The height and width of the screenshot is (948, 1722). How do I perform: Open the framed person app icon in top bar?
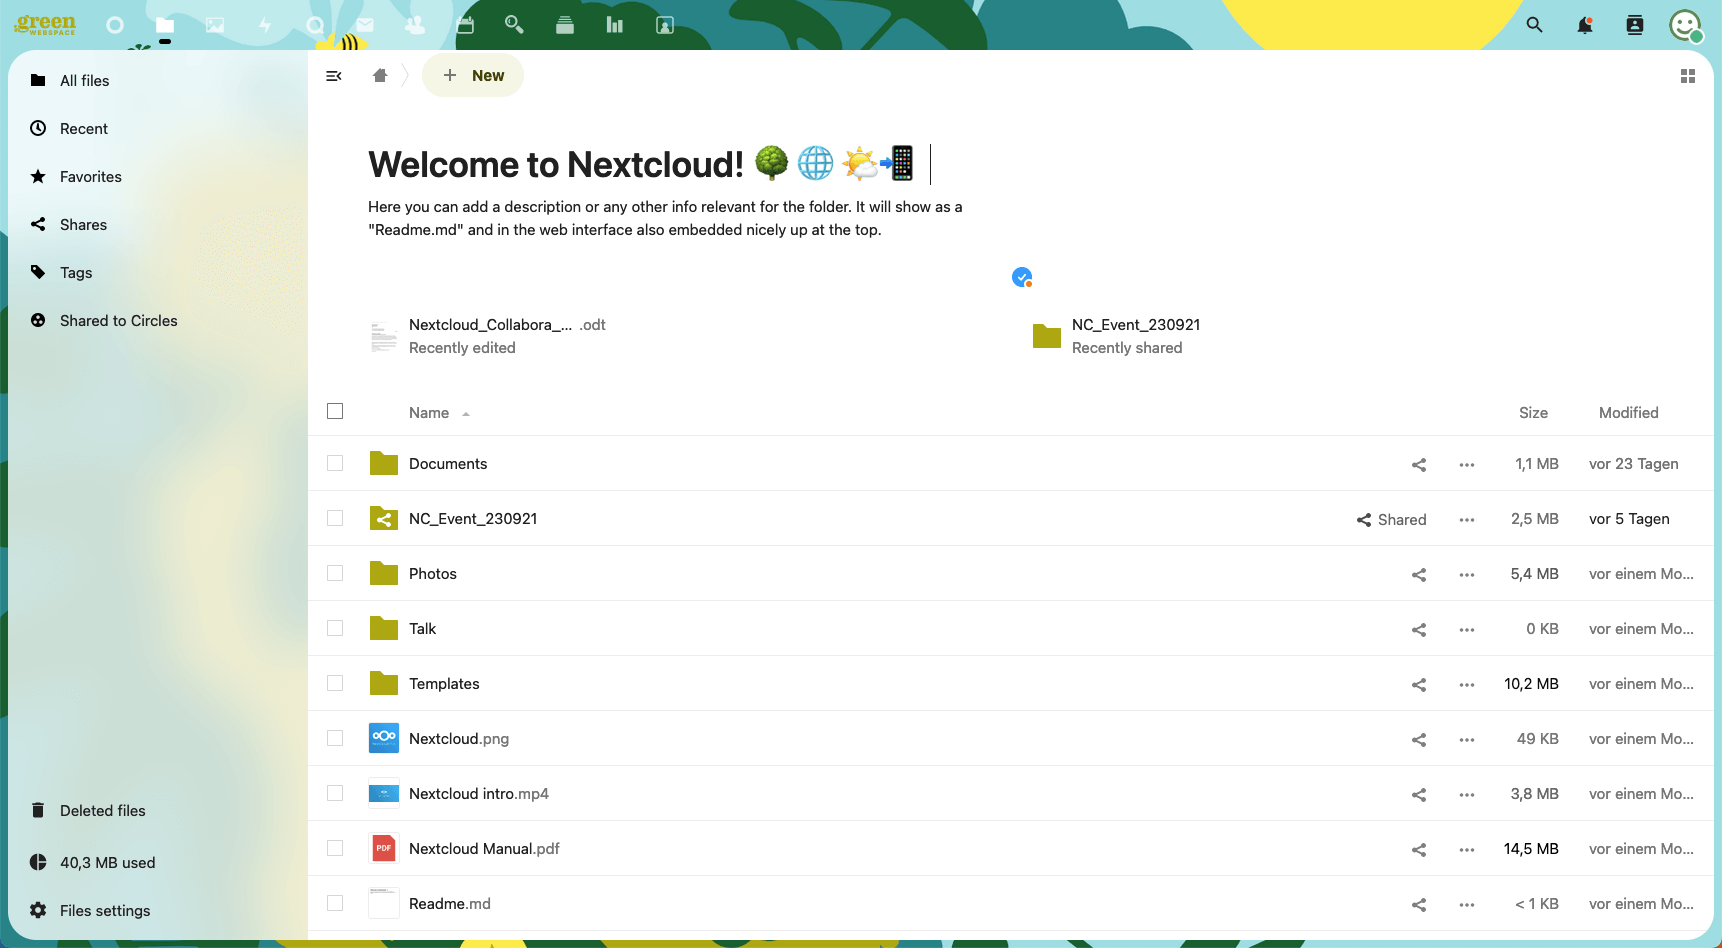[x=665, y=25]
